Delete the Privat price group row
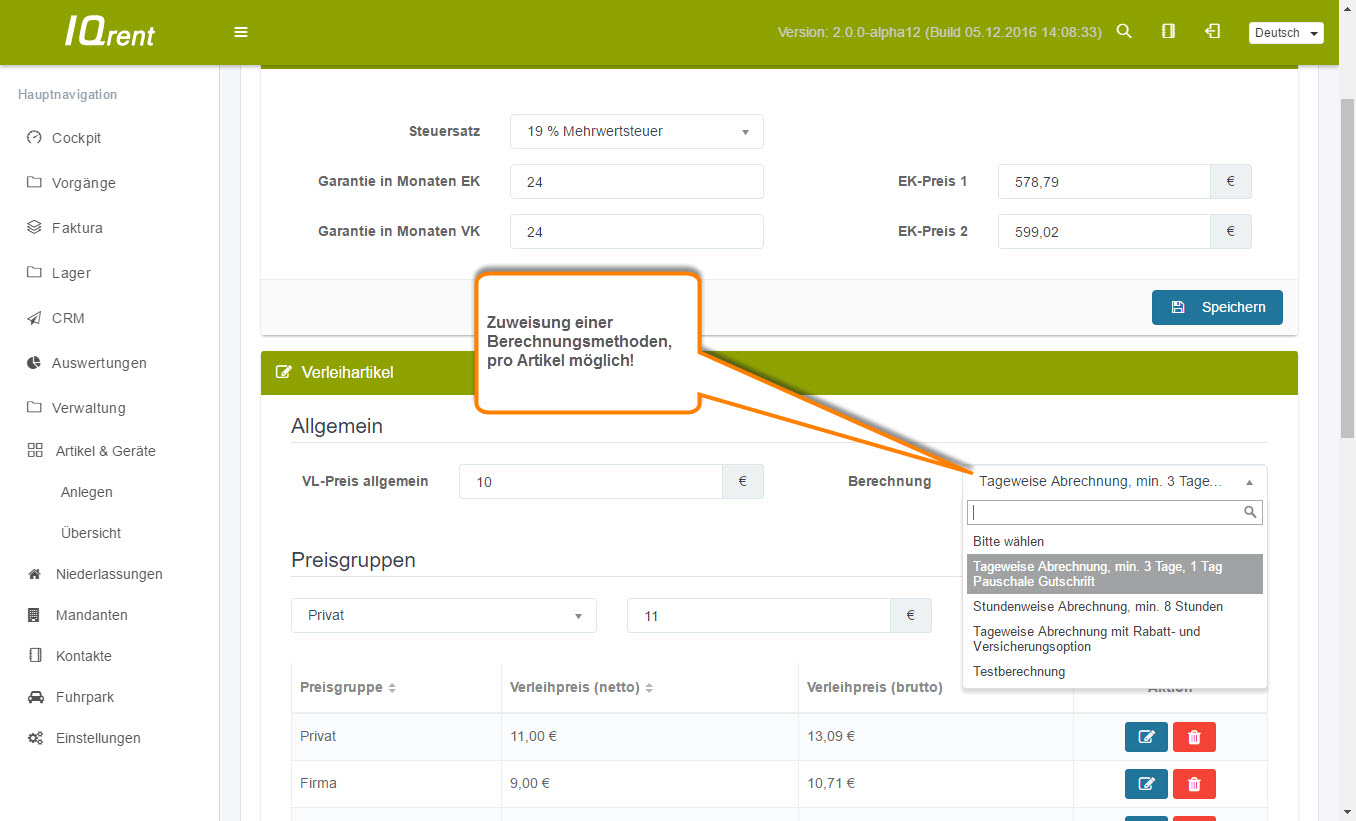 [1194, 737]
